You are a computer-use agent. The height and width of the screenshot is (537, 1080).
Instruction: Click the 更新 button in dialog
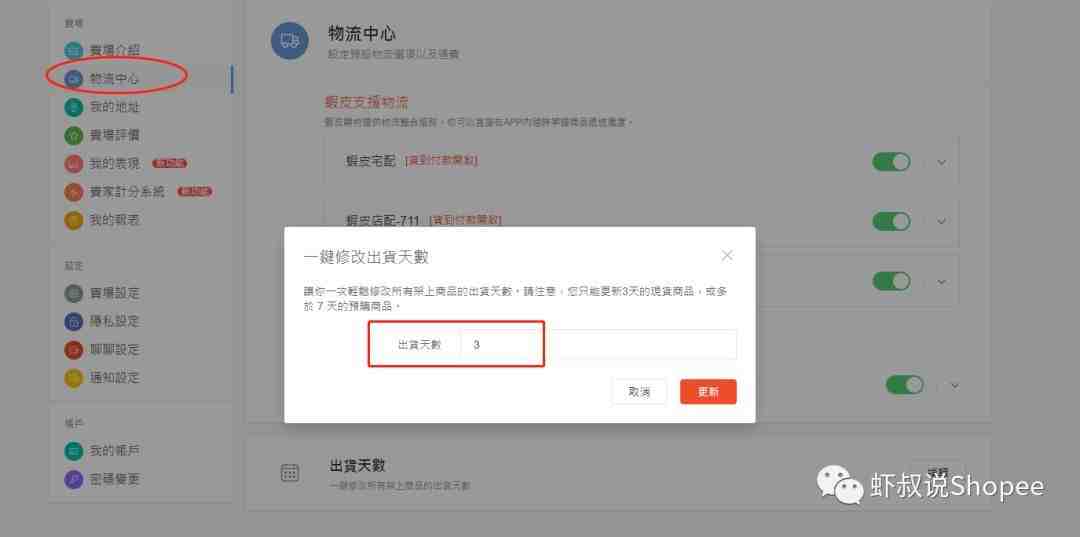(x=708, y=392)
